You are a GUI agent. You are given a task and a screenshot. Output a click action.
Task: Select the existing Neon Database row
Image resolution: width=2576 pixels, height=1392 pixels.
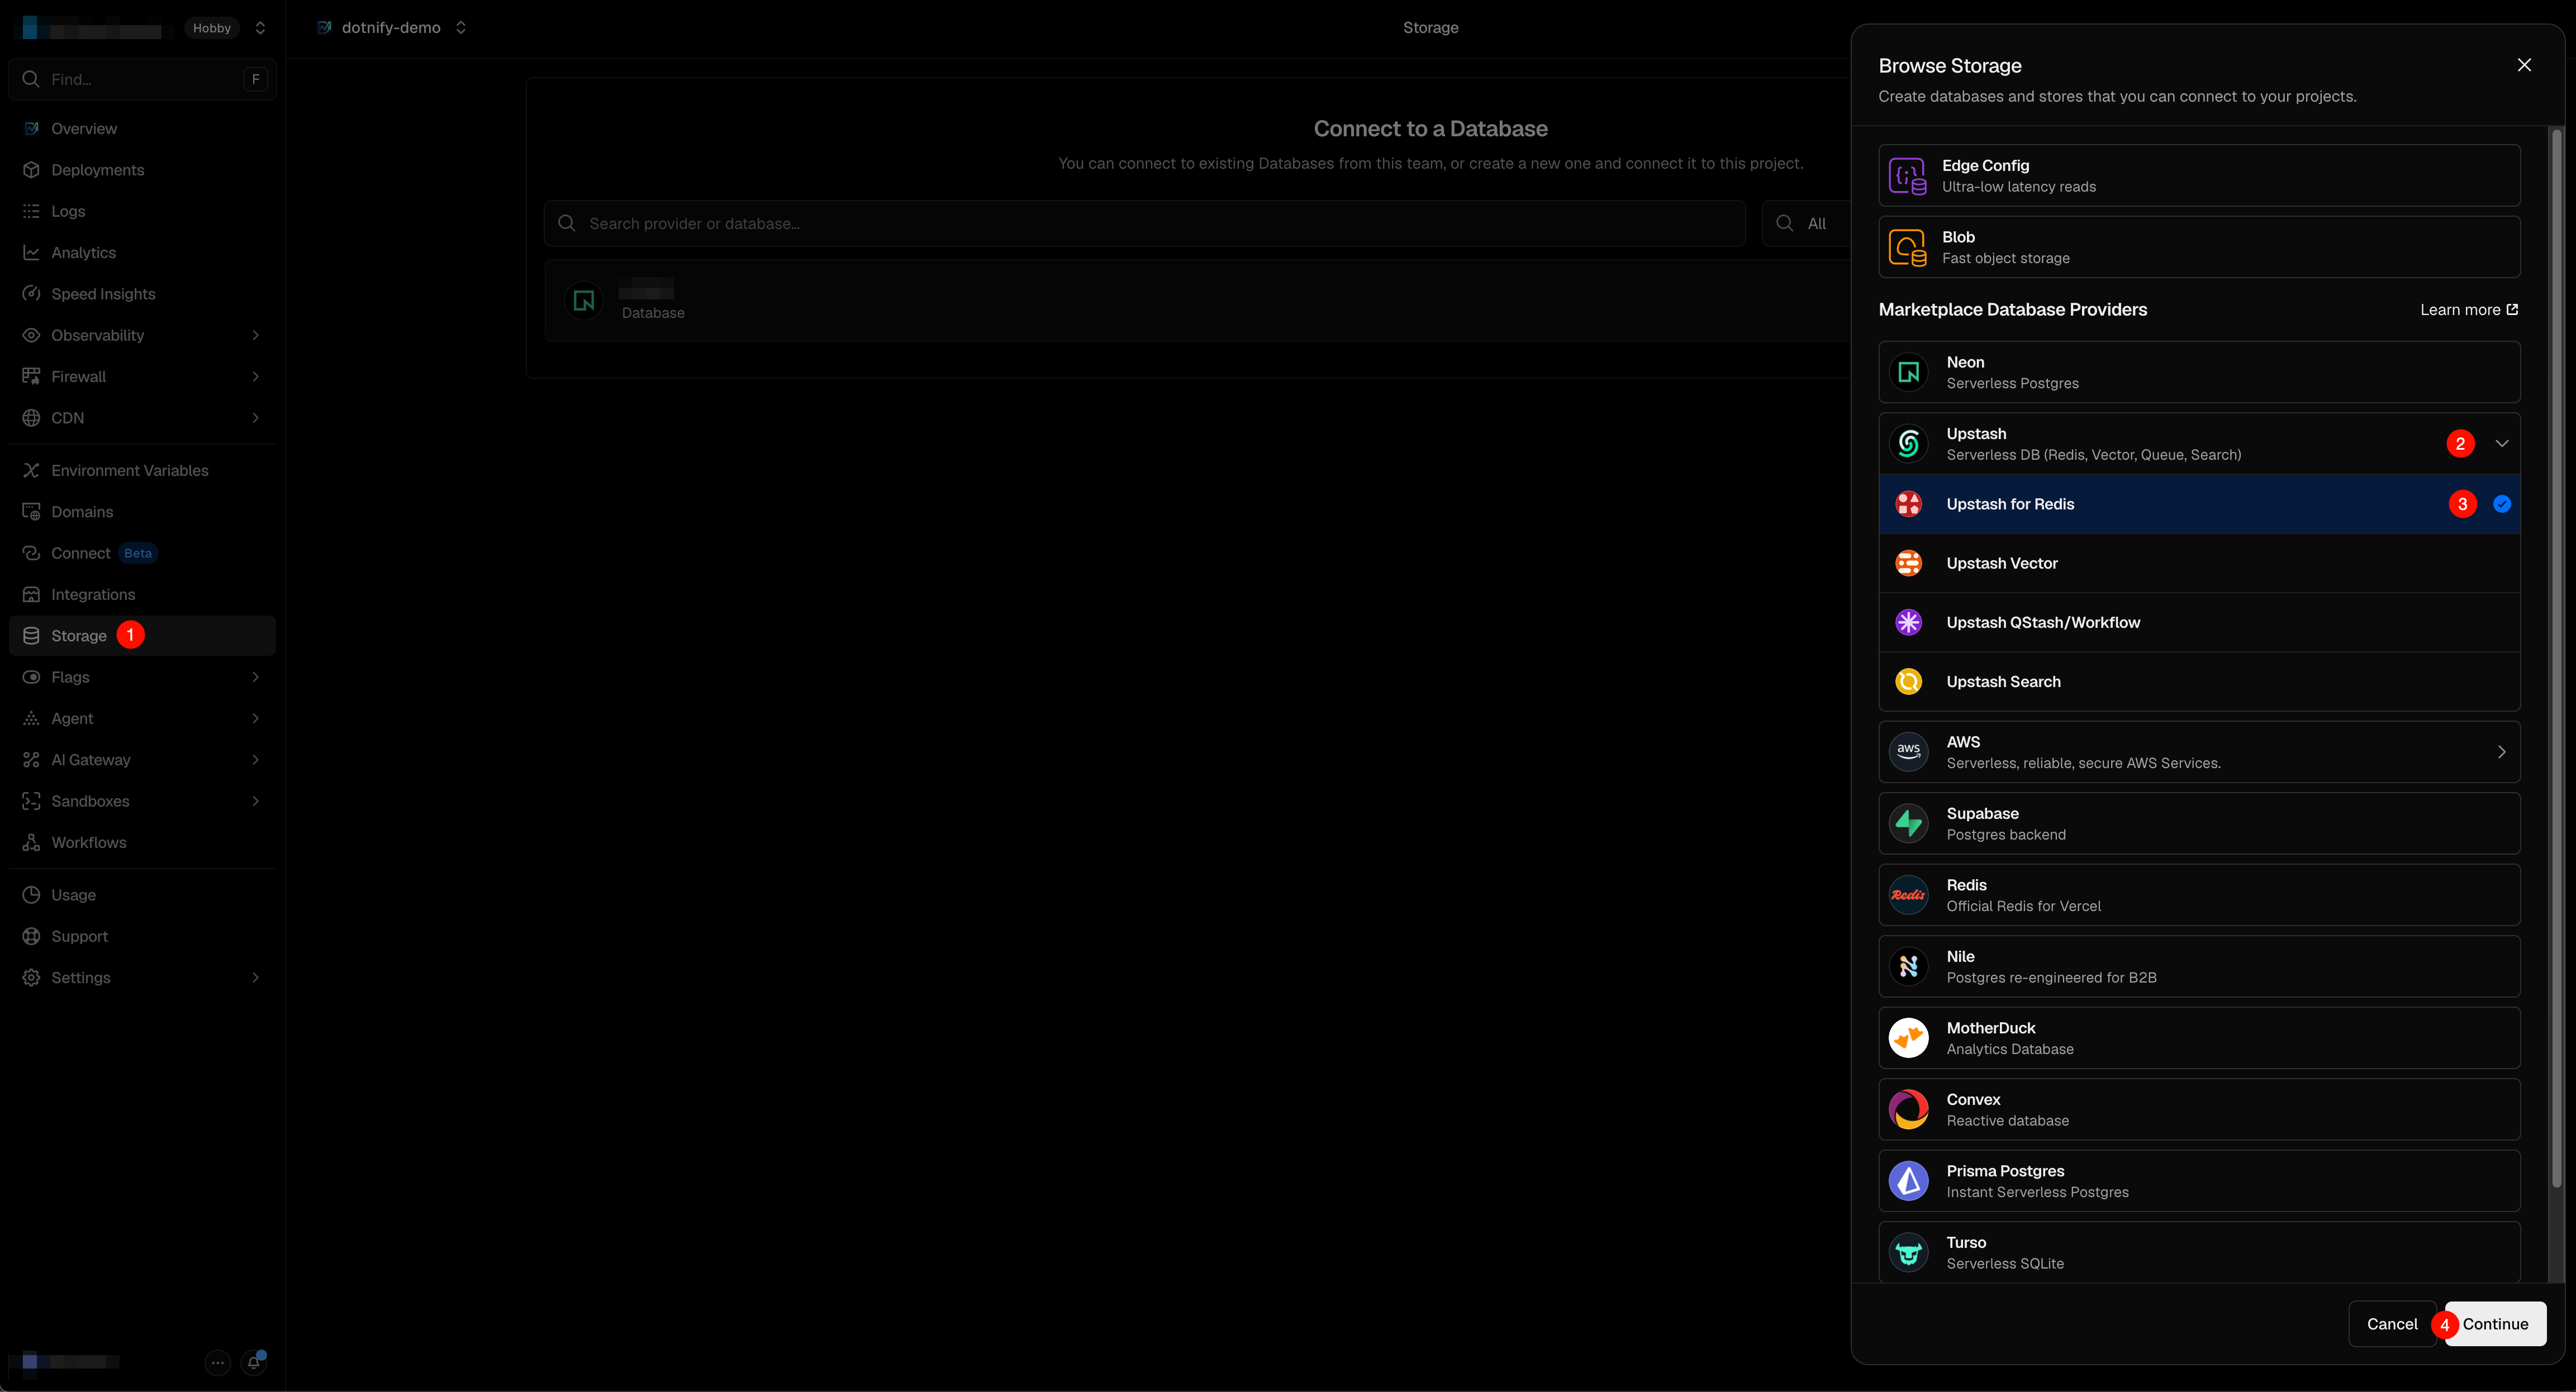(1198, 301)
